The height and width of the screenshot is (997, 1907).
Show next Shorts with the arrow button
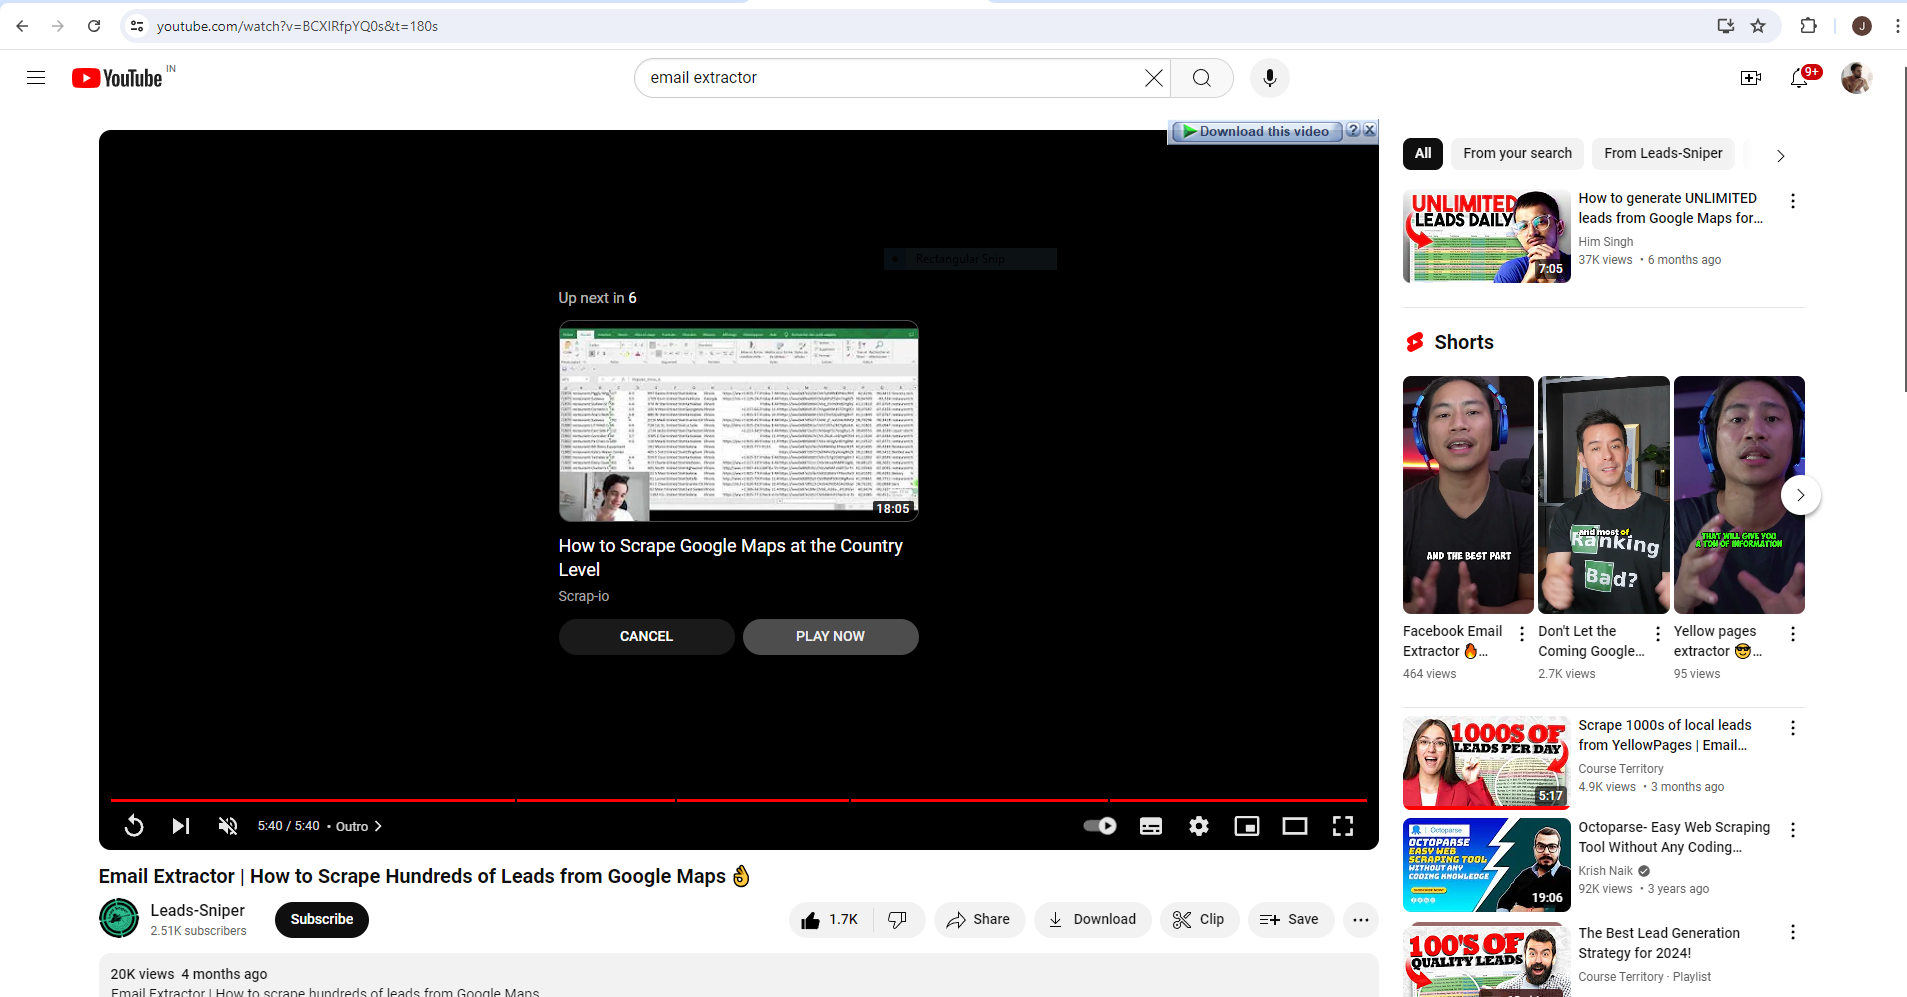coord(1800,495)
